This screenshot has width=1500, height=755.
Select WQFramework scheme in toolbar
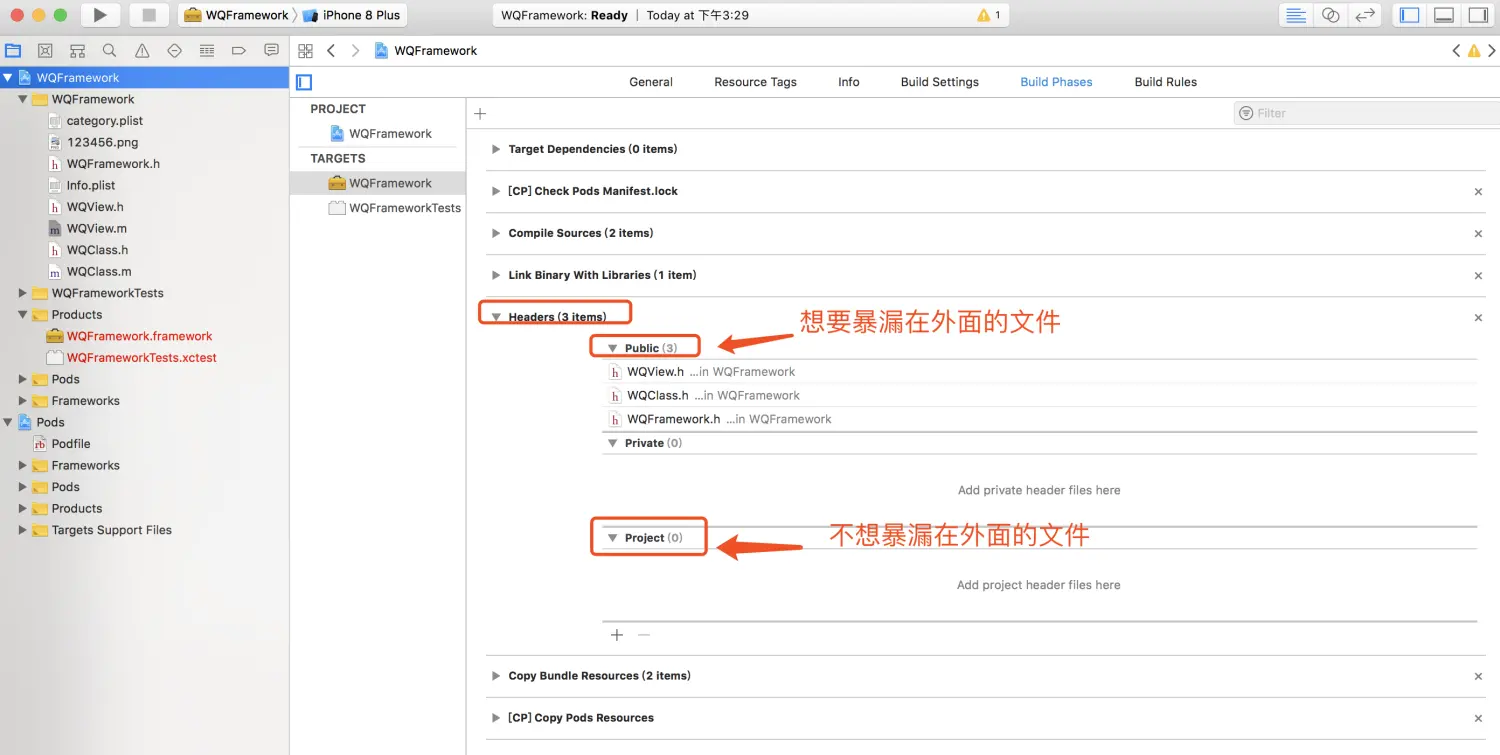237,15
